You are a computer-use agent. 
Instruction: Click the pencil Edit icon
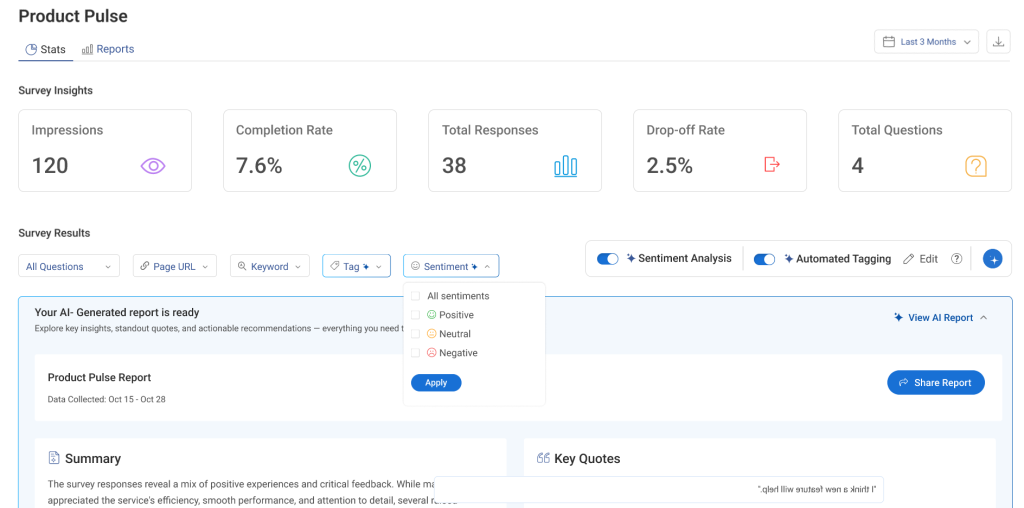point(908,259)
